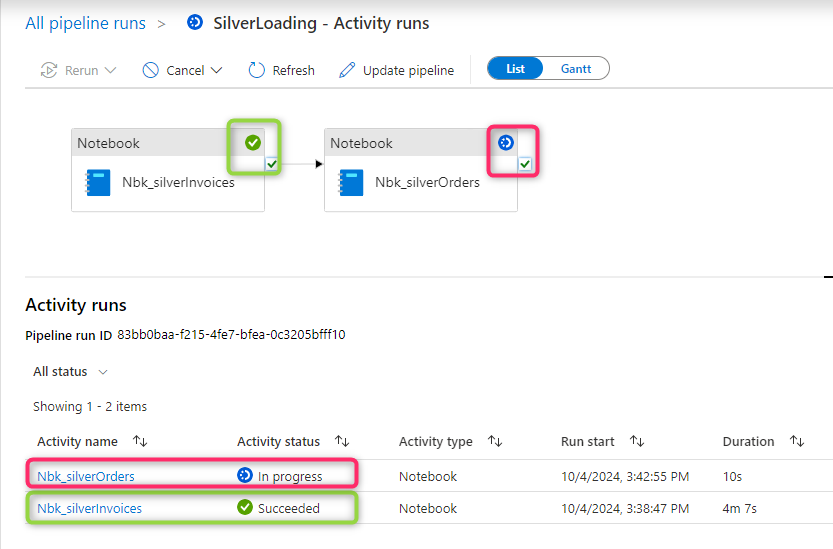
Task: Select the Nbk_silverInvoices activity node label
Action: pos(178,182)
